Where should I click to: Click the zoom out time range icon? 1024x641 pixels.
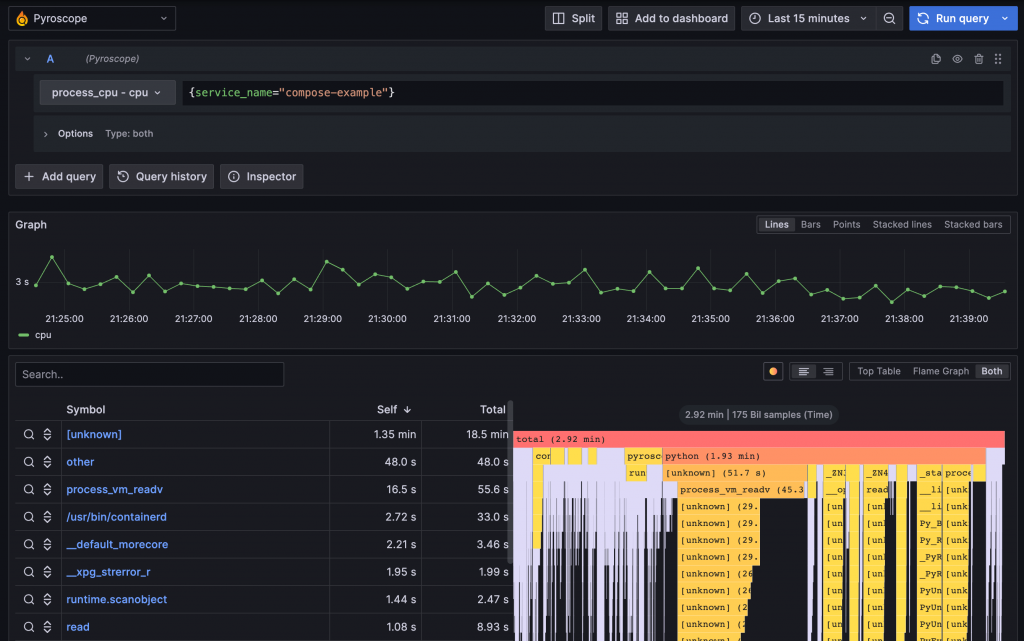pos(889,18)
